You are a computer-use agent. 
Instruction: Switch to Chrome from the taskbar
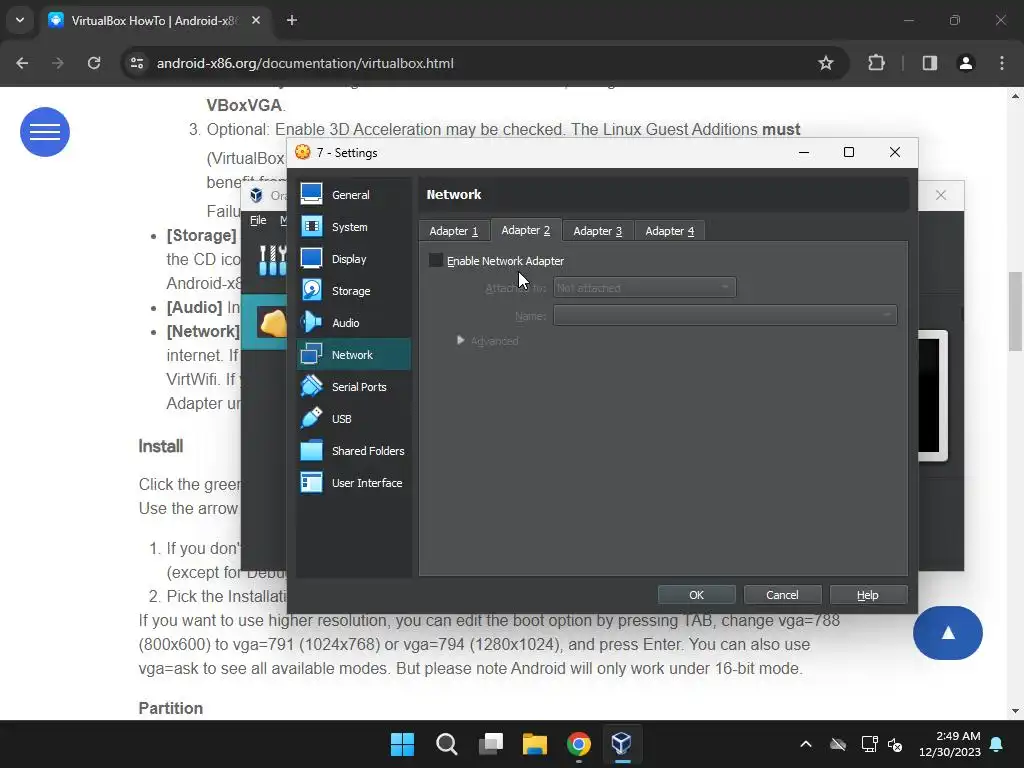pos(579,744)
